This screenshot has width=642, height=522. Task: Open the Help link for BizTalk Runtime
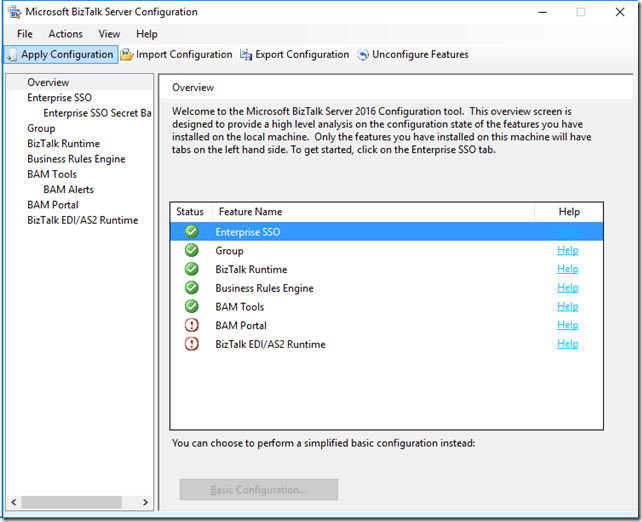pos(567,269)
